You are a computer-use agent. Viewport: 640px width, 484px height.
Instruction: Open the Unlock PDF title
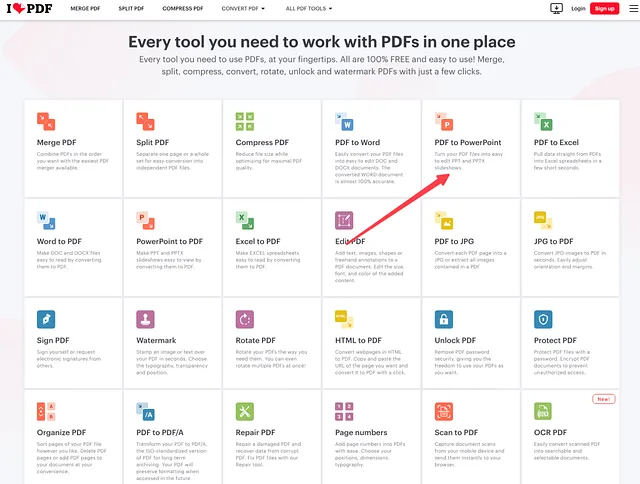[455, 340]
